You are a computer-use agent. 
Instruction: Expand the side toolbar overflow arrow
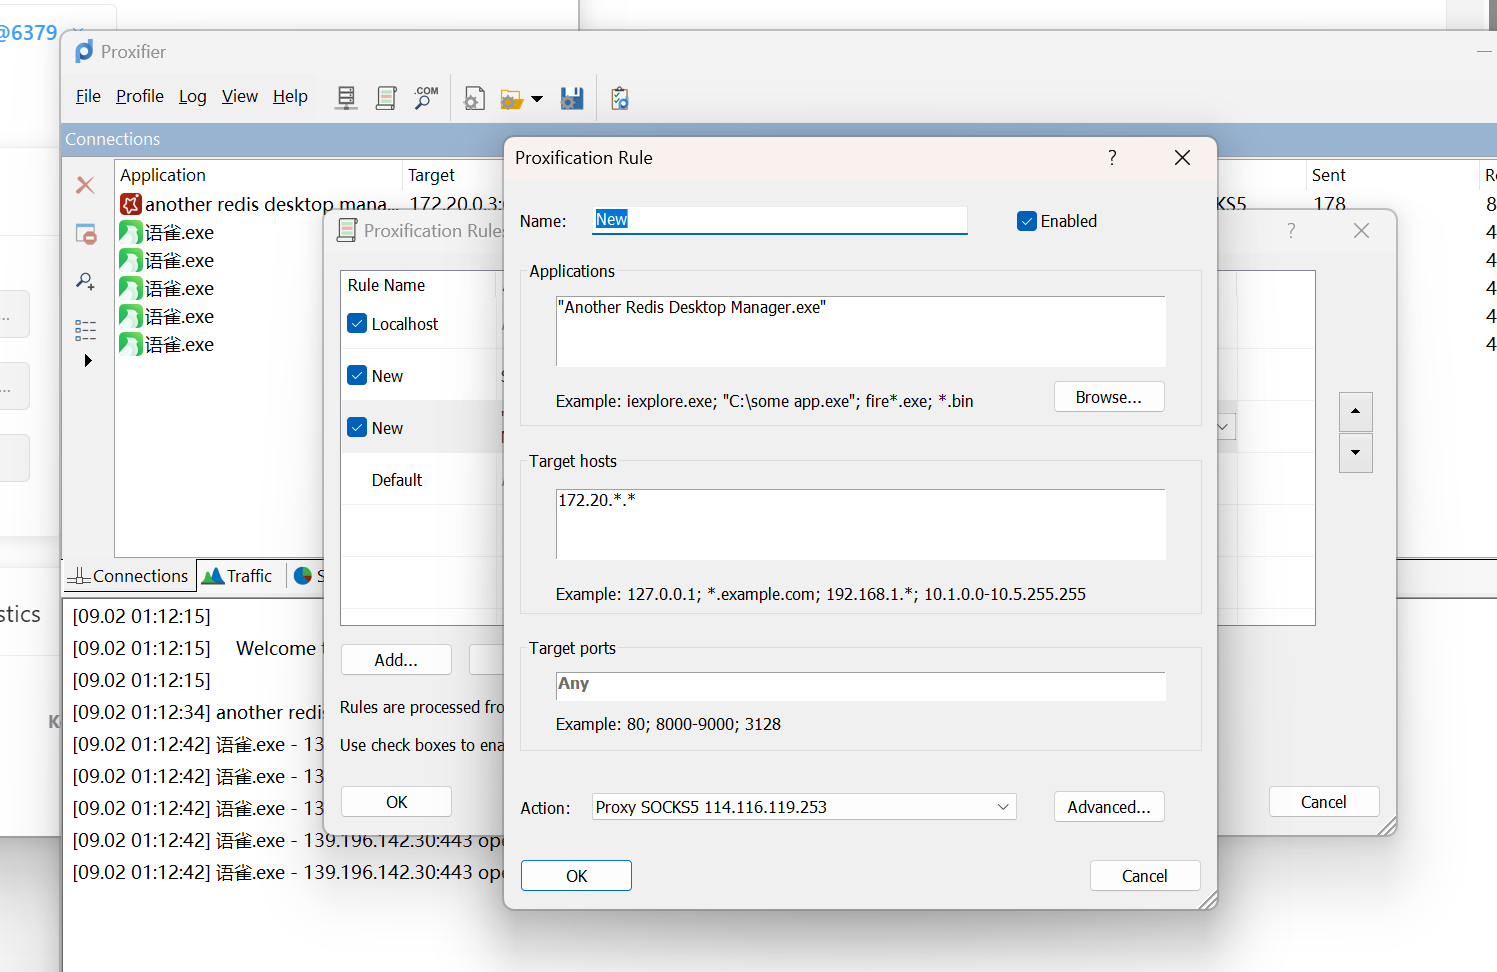pos(88,361)
